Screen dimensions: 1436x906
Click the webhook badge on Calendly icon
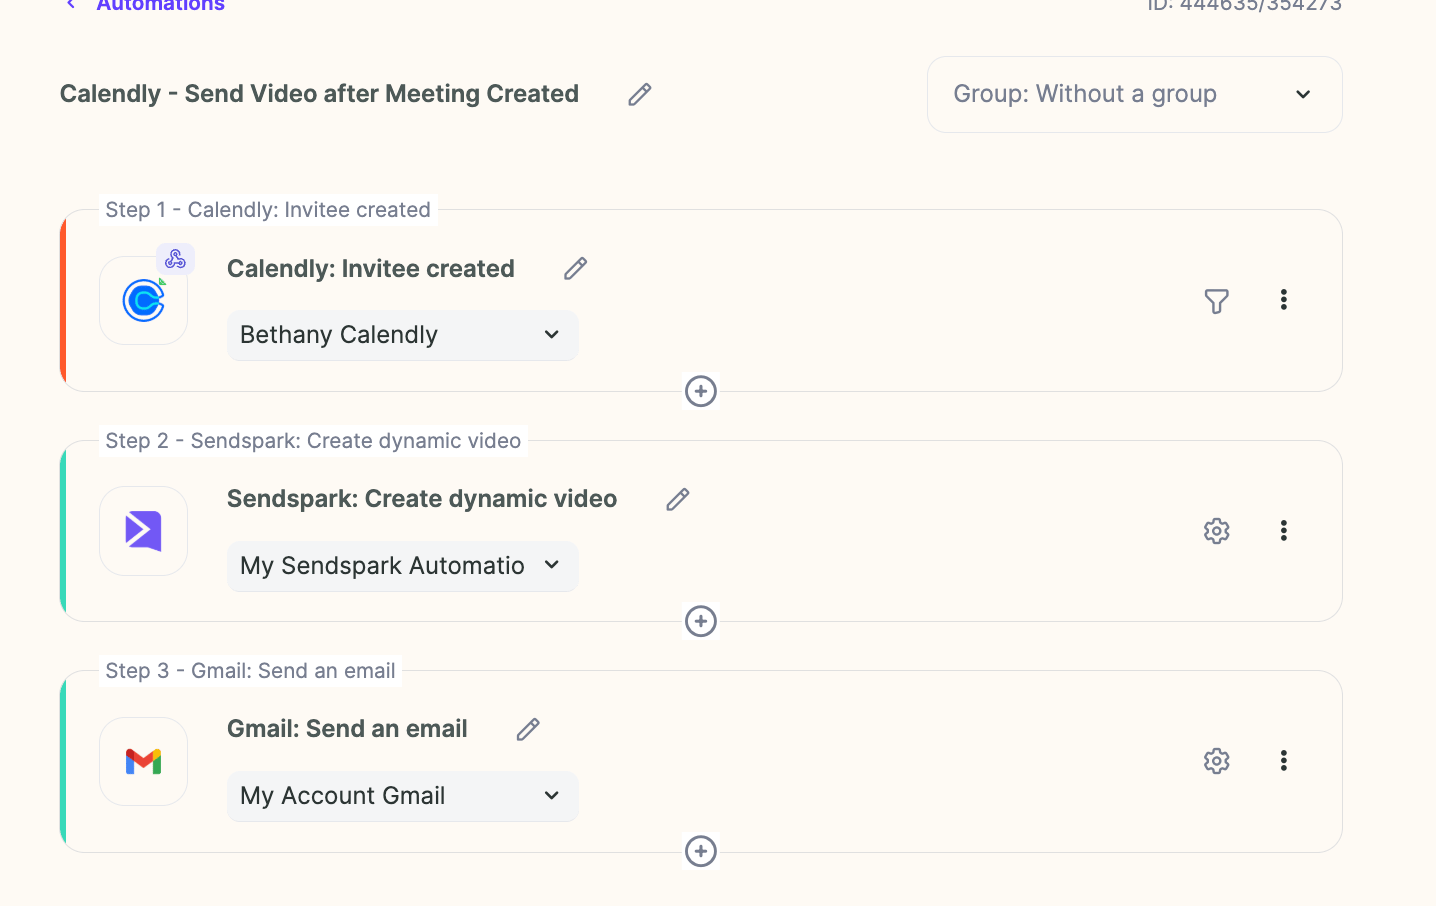(176, 259)
